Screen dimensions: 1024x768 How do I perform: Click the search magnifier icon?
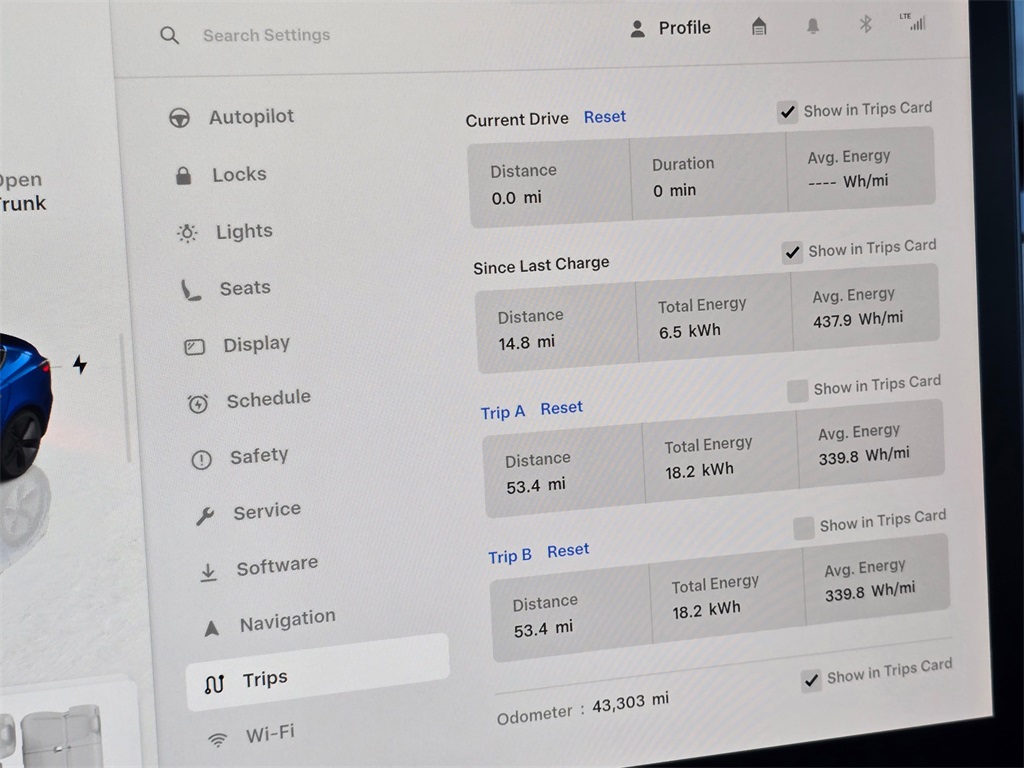click(x=170, y=35)
